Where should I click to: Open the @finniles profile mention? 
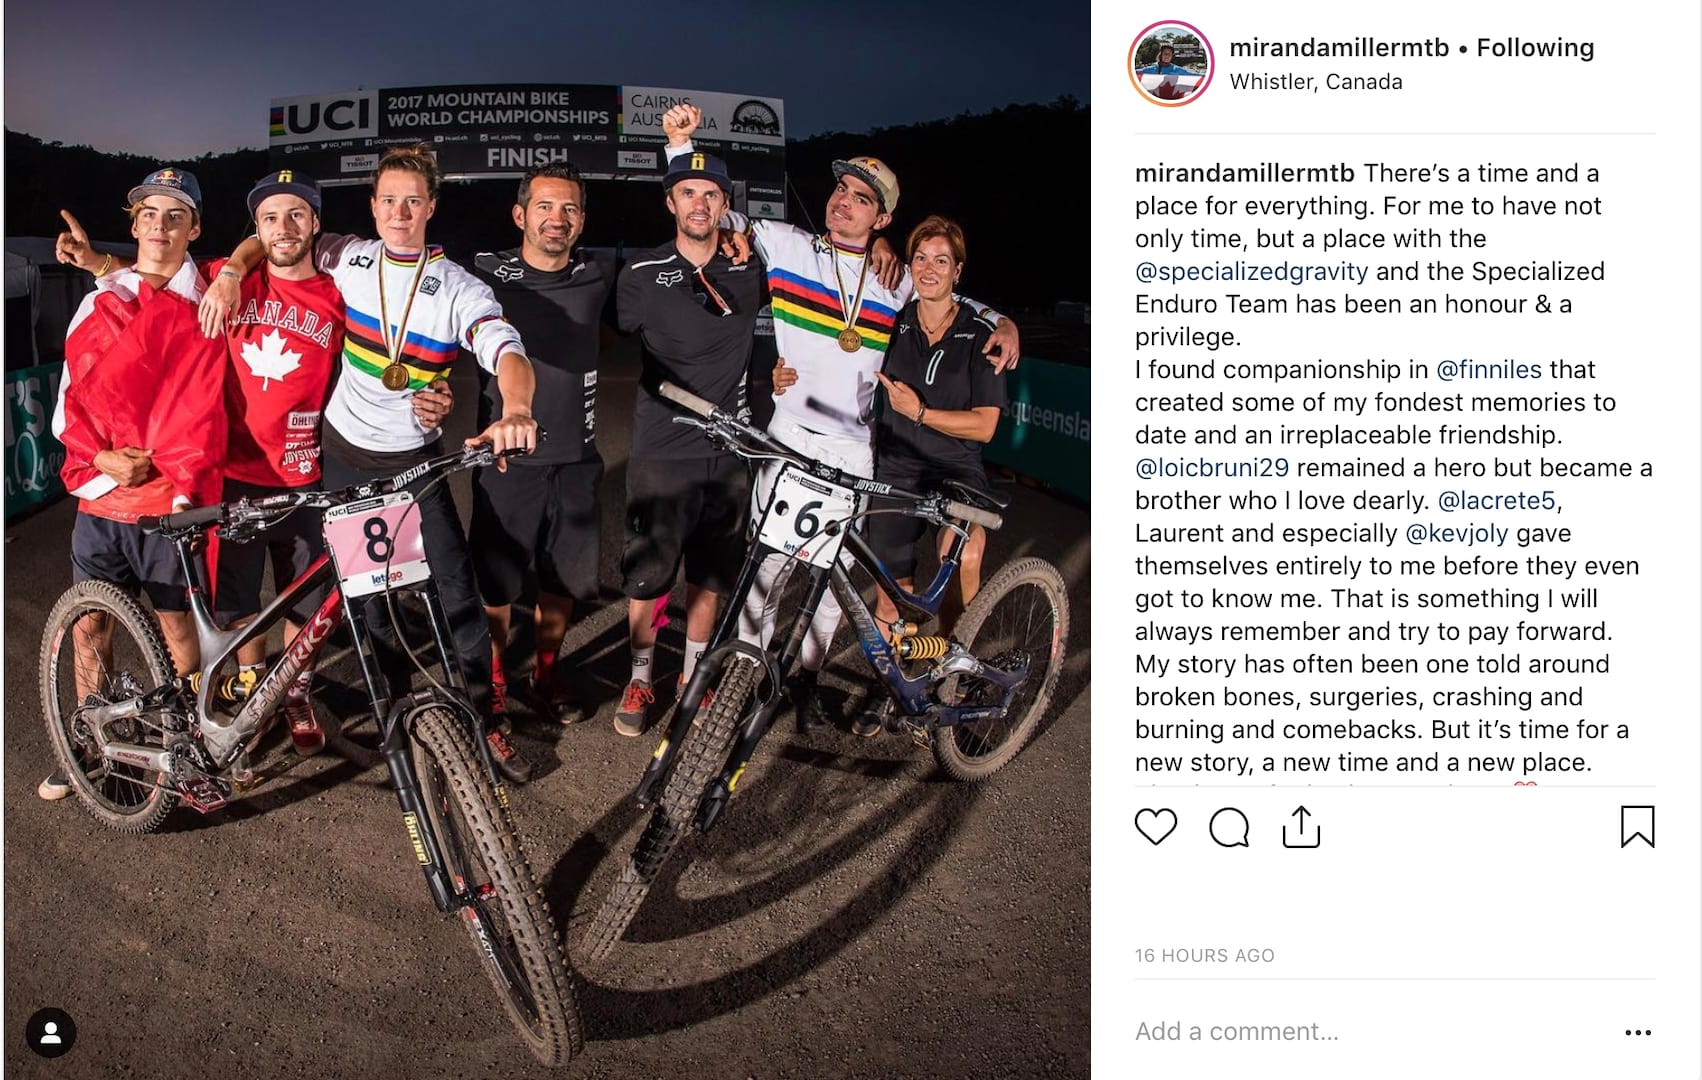[x=1489, y=369]
